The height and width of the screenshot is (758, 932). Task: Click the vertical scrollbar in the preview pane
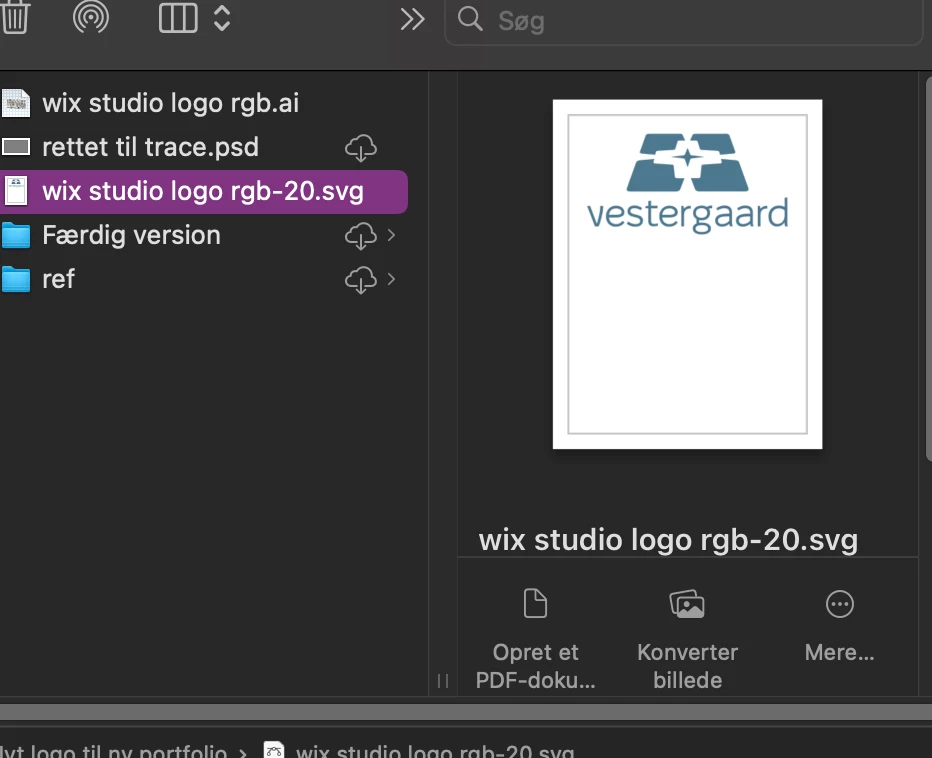(928, 268)
